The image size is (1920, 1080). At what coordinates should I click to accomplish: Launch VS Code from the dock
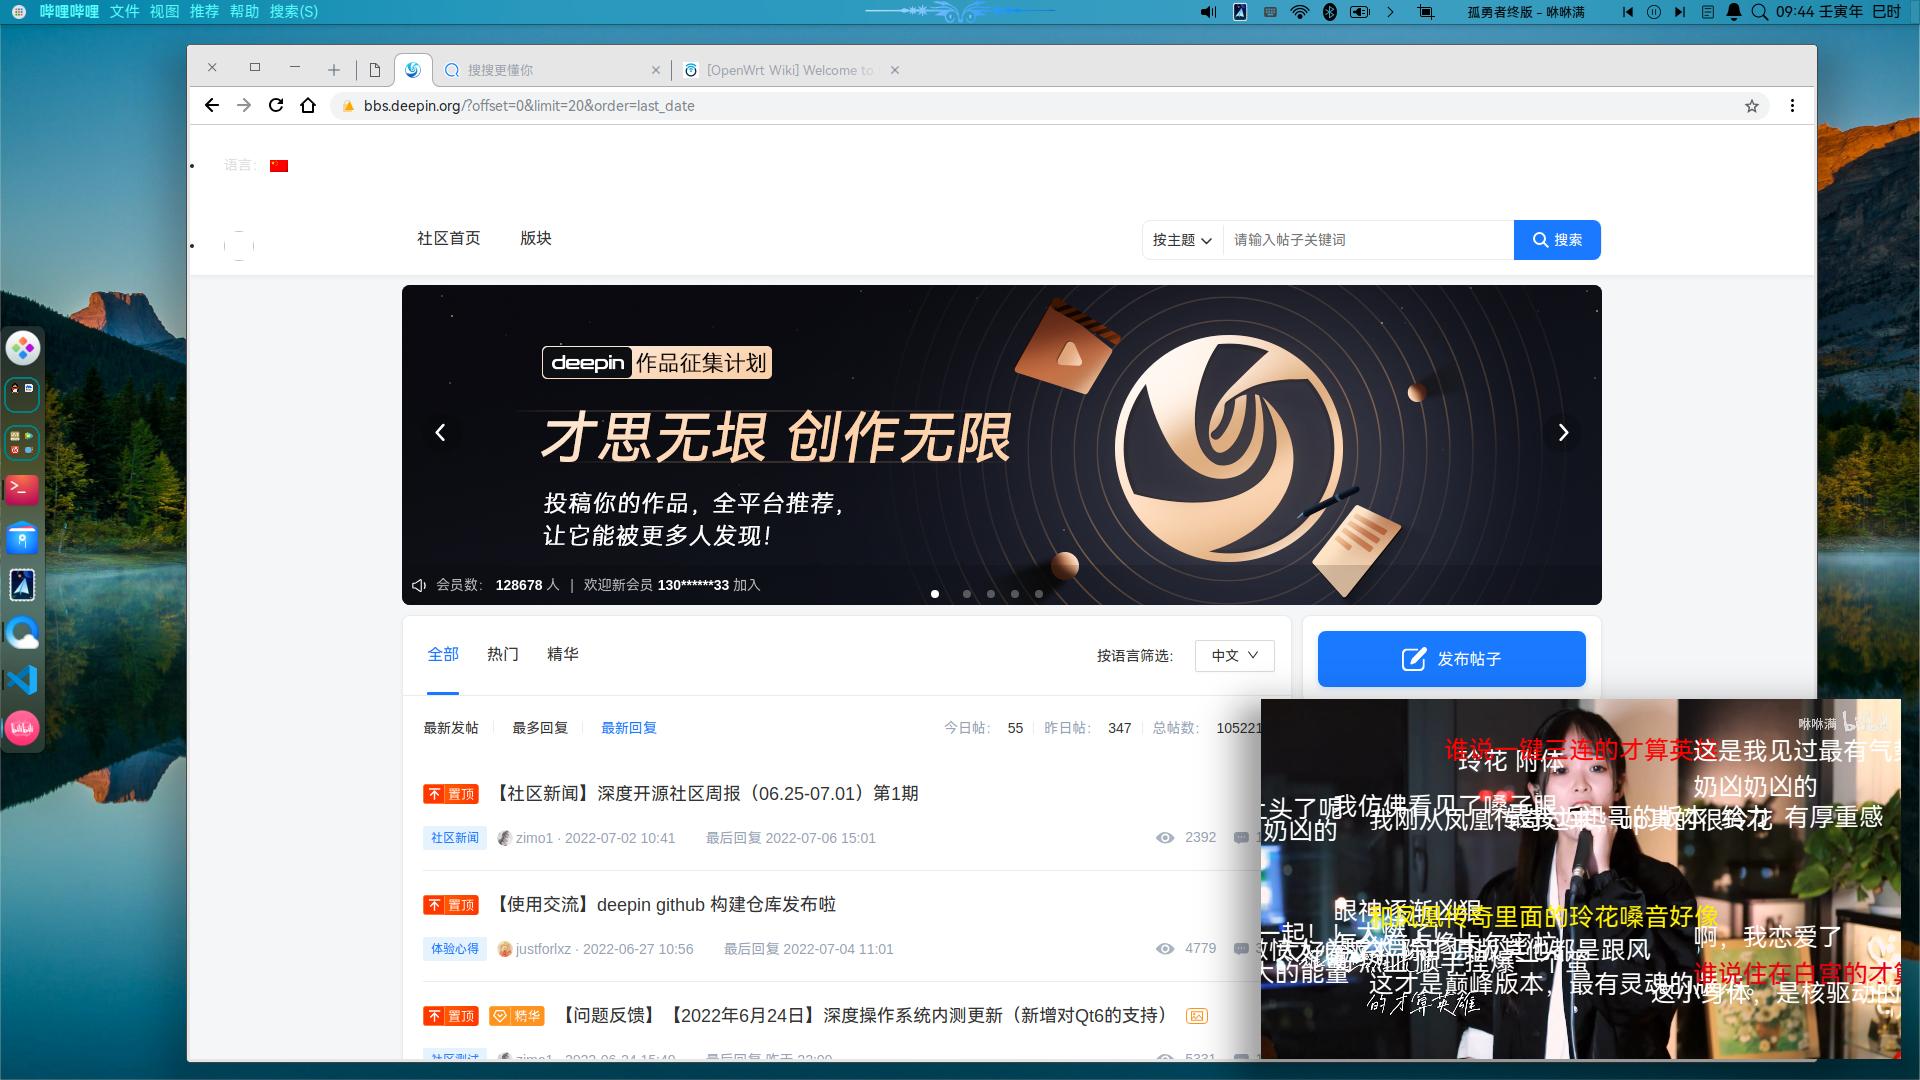22,679
